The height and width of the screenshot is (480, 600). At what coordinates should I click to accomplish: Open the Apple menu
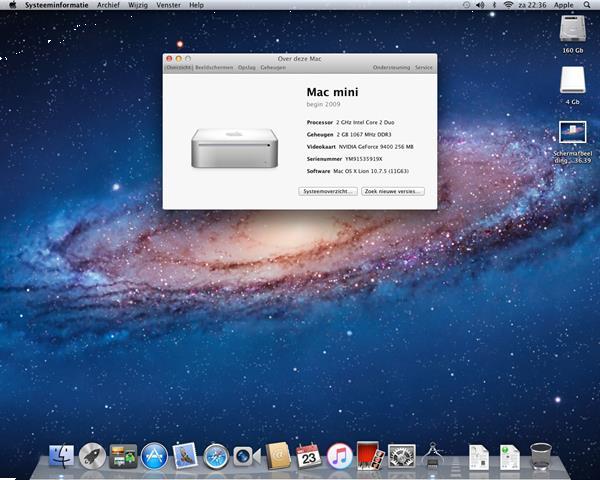click(13, 5)
